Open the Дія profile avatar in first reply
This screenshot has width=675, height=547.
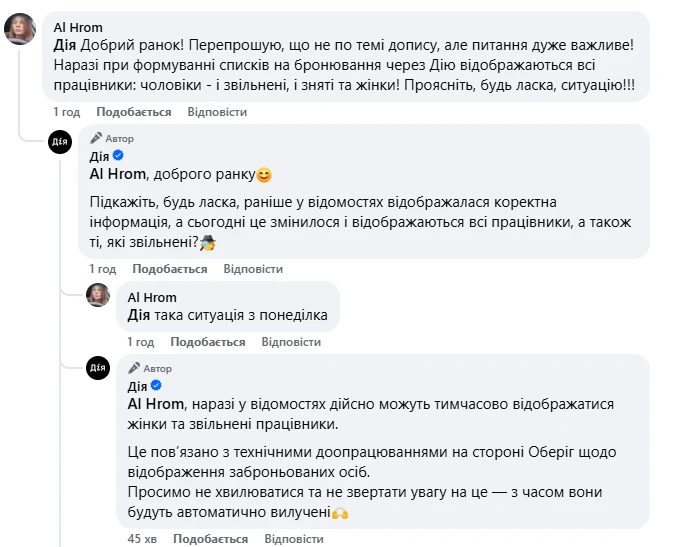point(60,142)
